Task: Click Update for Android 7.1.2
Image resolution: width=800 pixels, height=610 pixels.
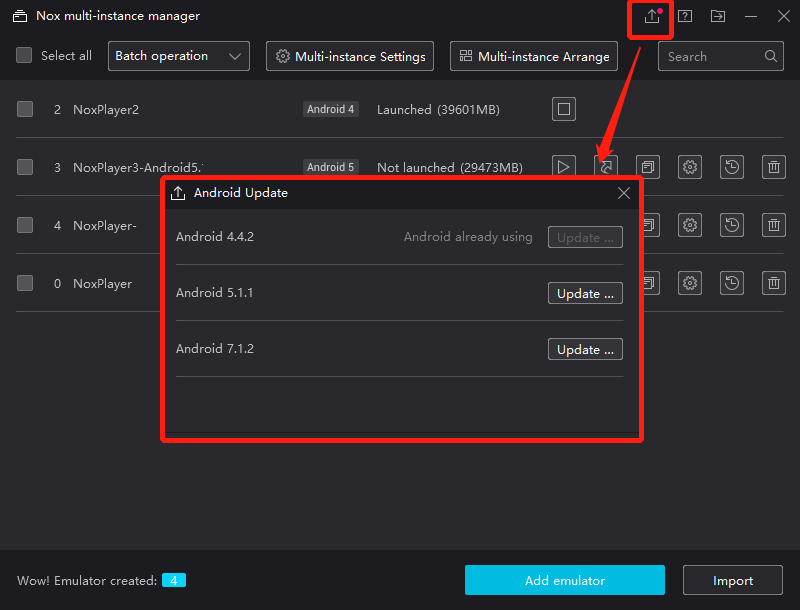Action: (585, 349)
